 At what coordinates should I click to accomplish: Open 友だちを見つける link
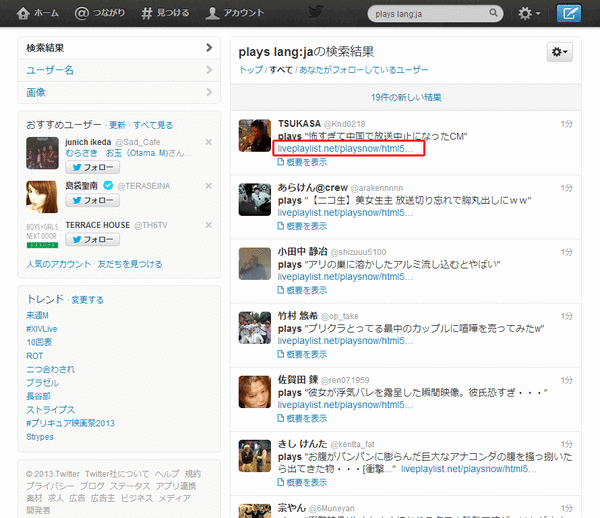pyautogui.click(x=130, y=264)
